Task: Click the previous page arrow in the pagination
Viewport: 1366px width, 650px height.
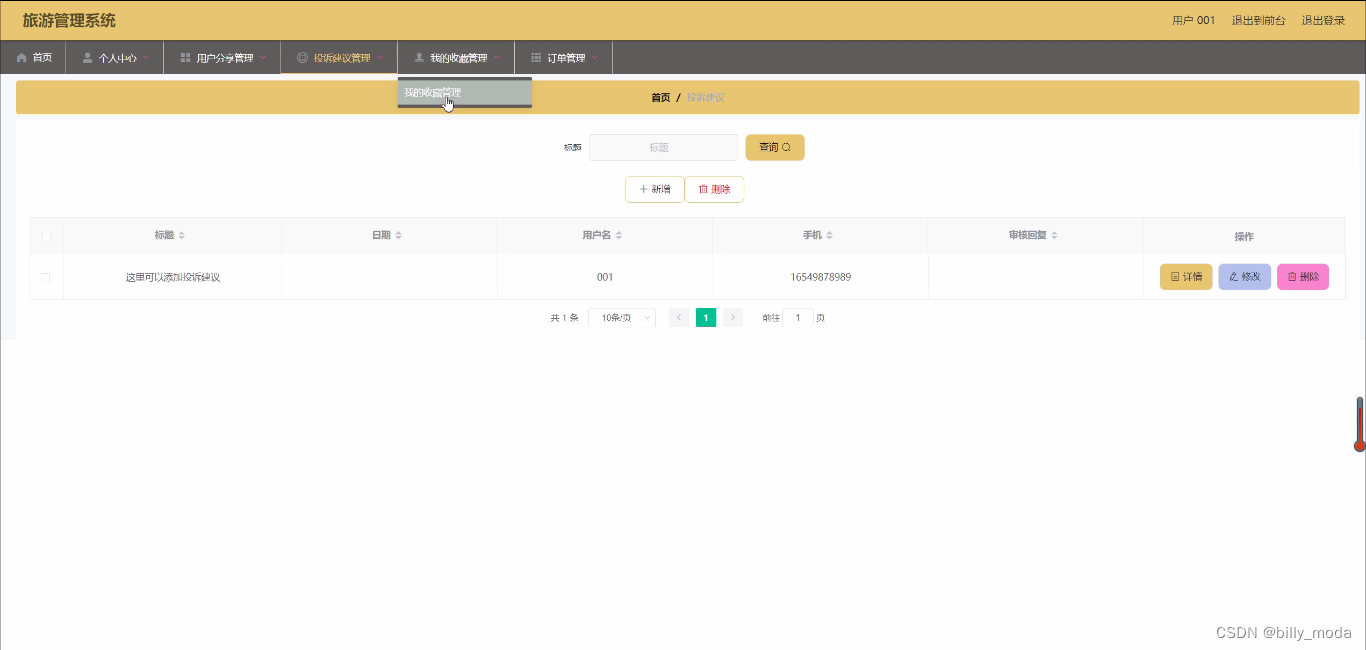Action: click(x=679, y=318)
